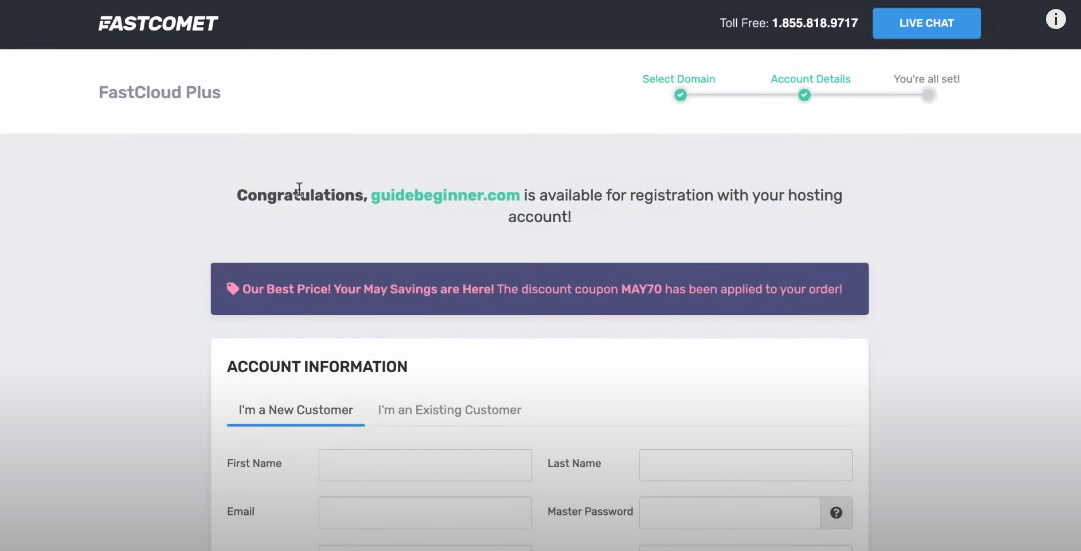Click the Master Password help question mark

click(836, 512)
